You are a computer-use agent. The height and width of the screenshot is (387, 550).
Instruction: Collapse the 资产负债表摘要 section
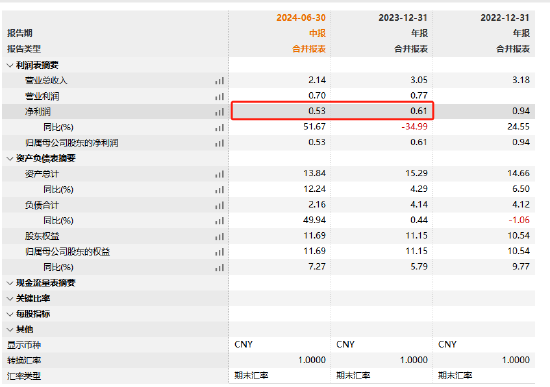click(10, 159)
